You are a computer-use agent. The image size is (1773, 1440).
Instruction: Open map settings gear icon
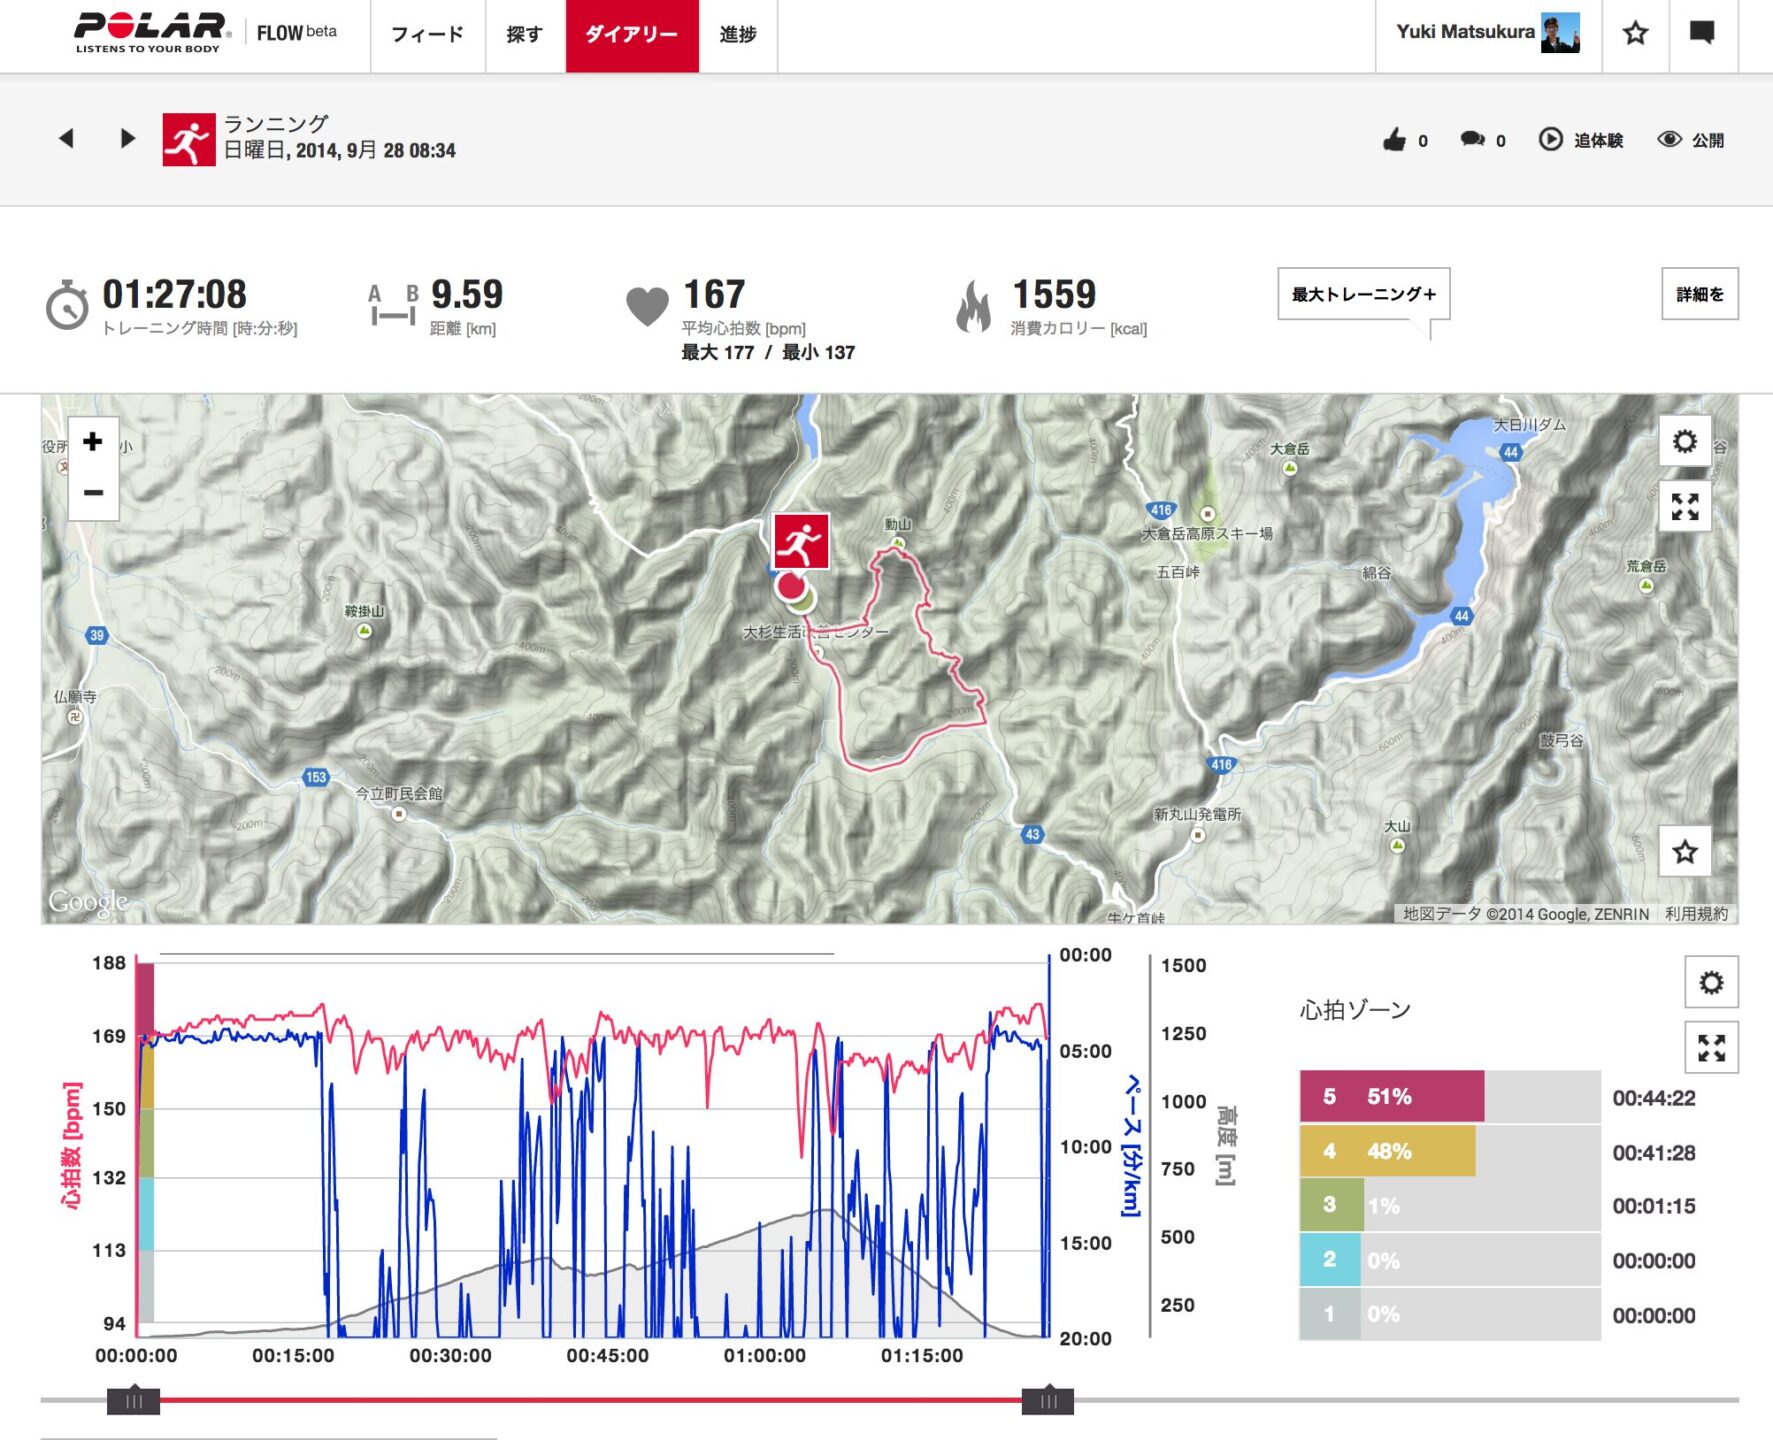(1685, 442)
